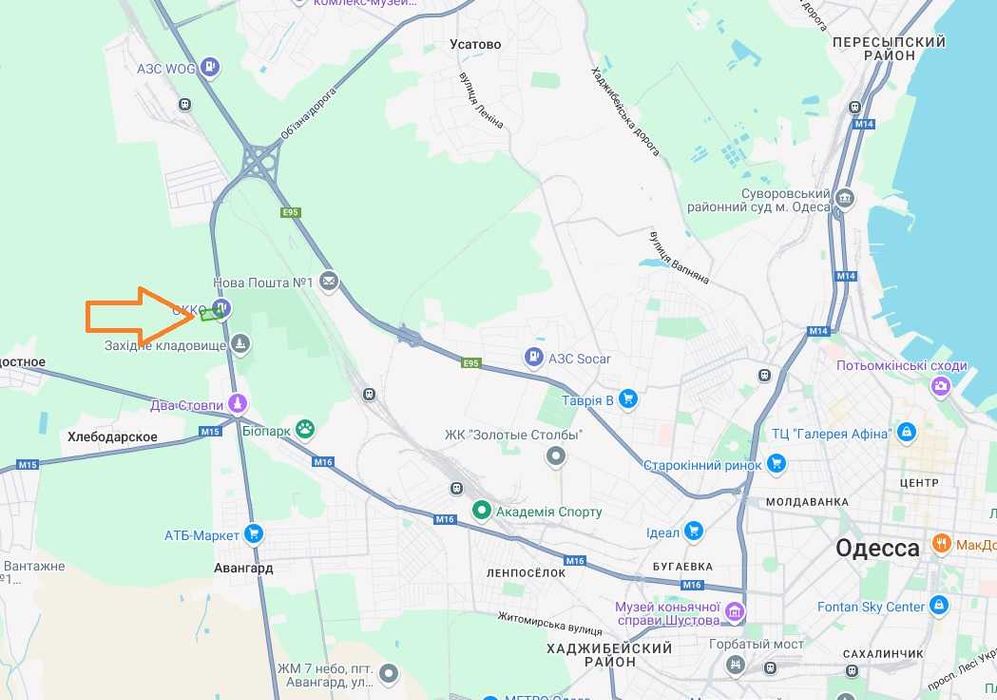Screen dimensions: 997x700
Task: Click the ТЦ Галерея Афіна shopping bag icon
Action: click(x=907, y=432)
